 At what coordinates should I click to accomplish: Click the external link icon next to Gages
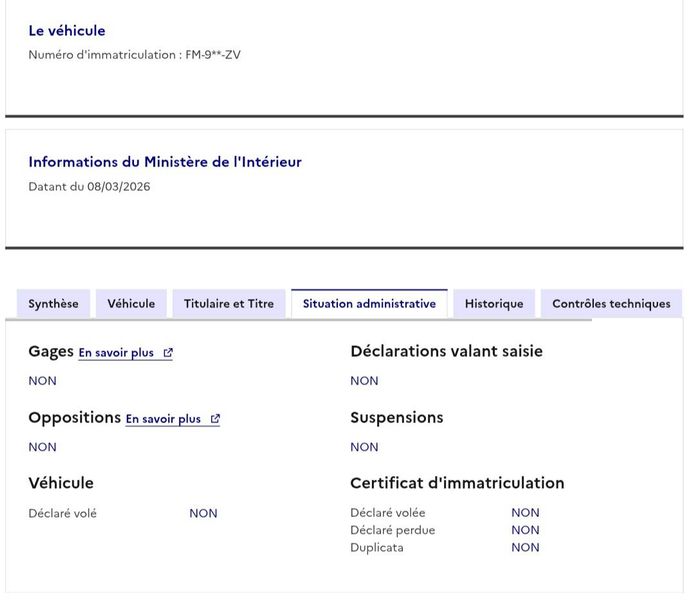[x=168, y=353]
